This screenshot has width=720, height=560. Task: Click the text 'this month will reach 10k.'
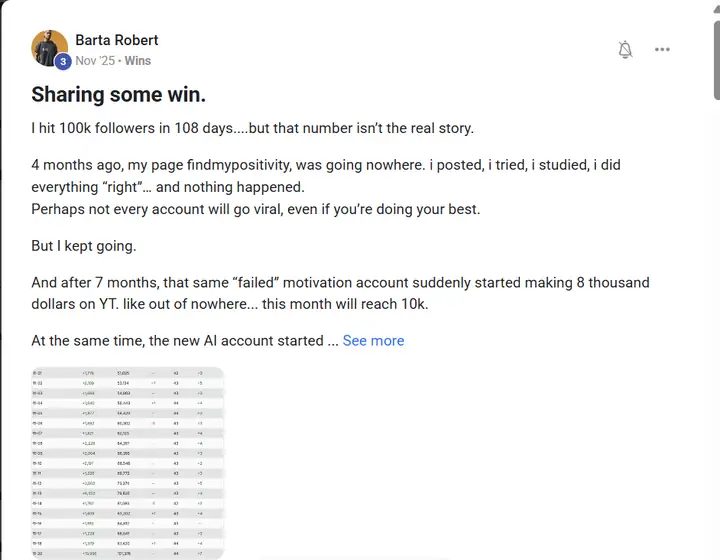[x=345, y=304]
